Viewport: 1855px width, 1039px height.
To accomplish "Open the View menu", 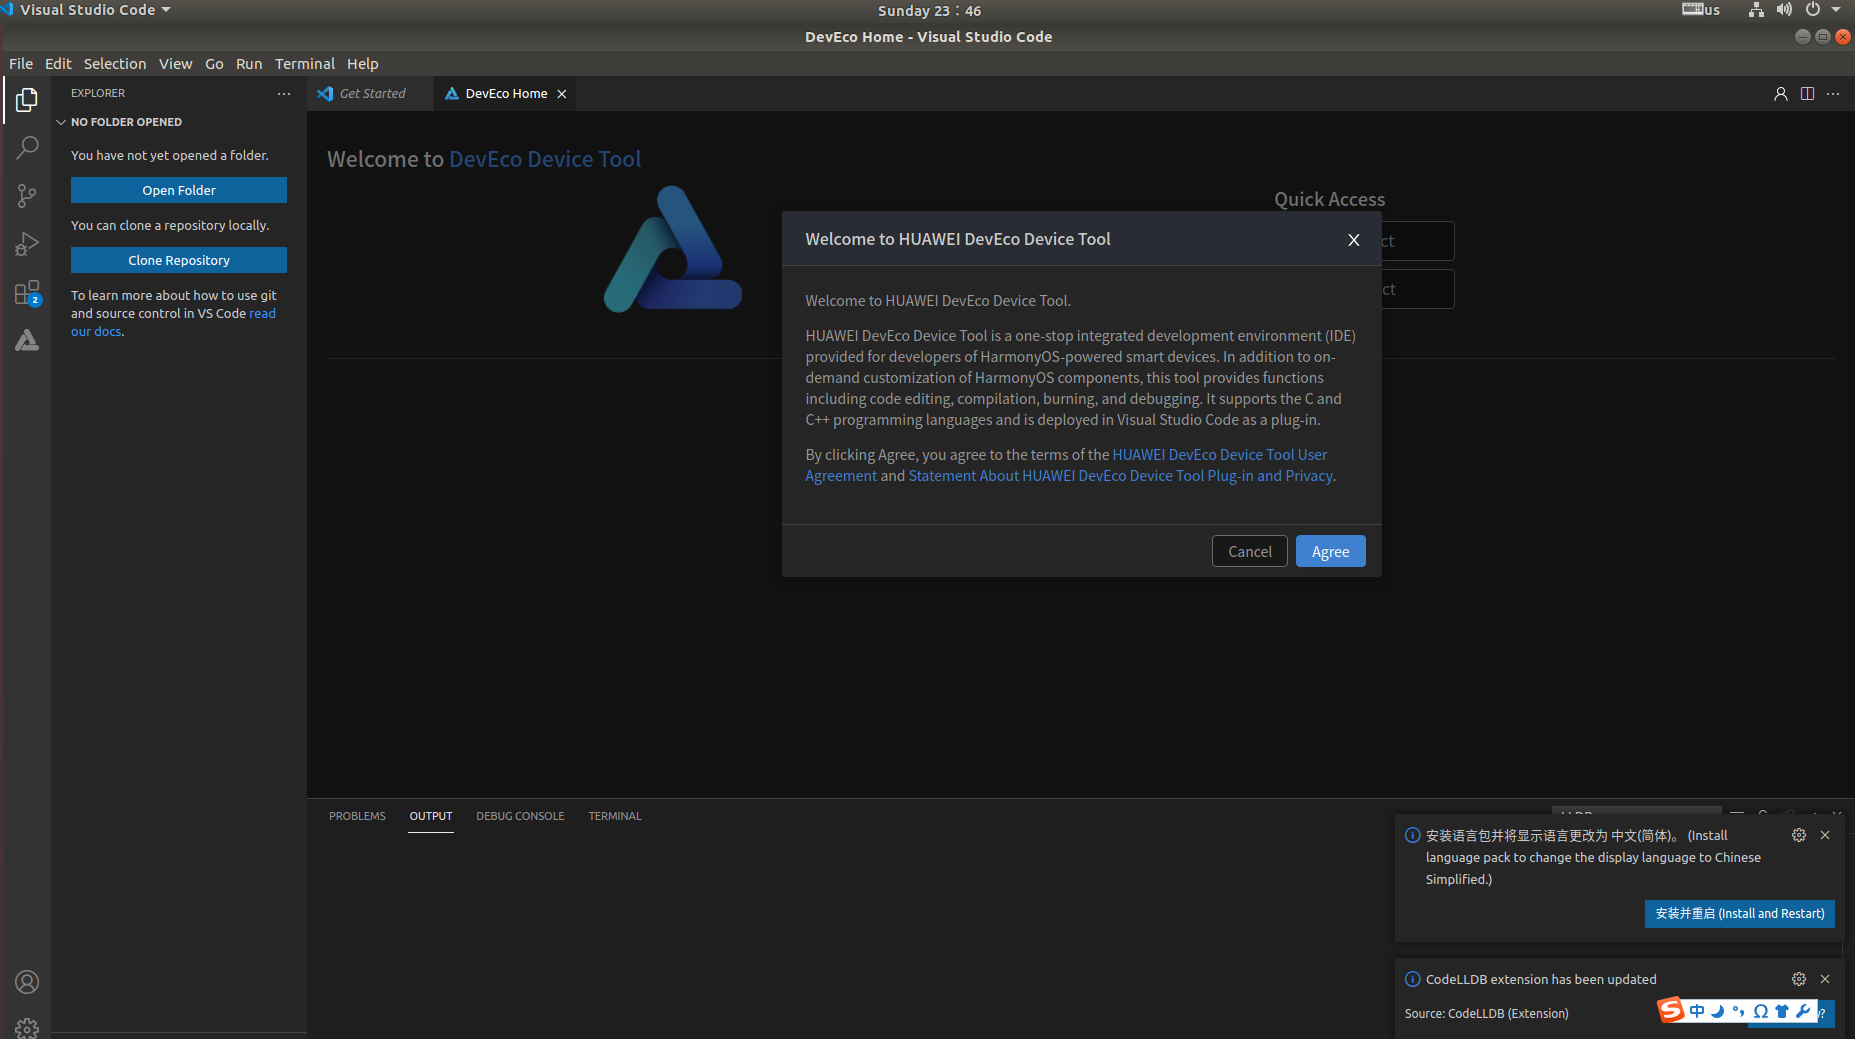I will [175, 64].
